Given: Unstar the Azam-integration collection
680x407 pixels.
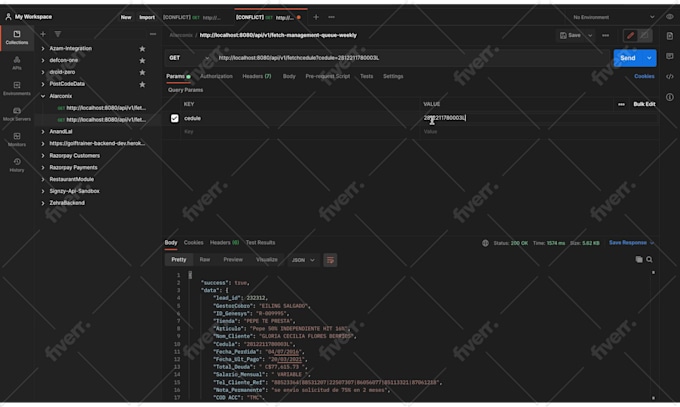Looking at the screenshot, I should point(142,49).
